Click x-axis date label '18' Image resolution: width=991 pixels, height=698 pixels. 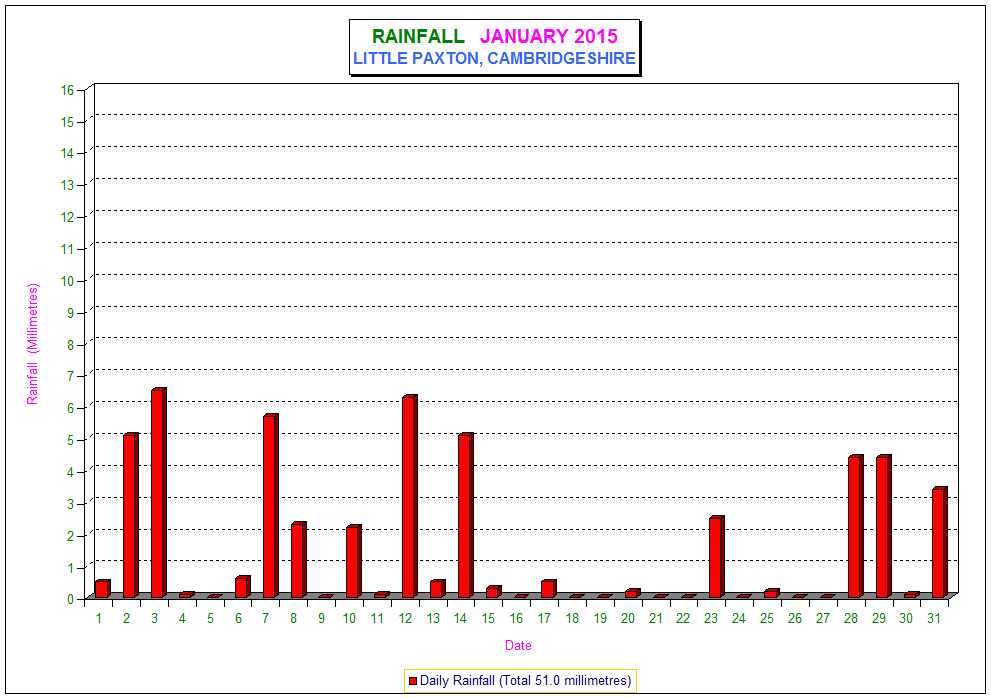click(x=572, y=619)
